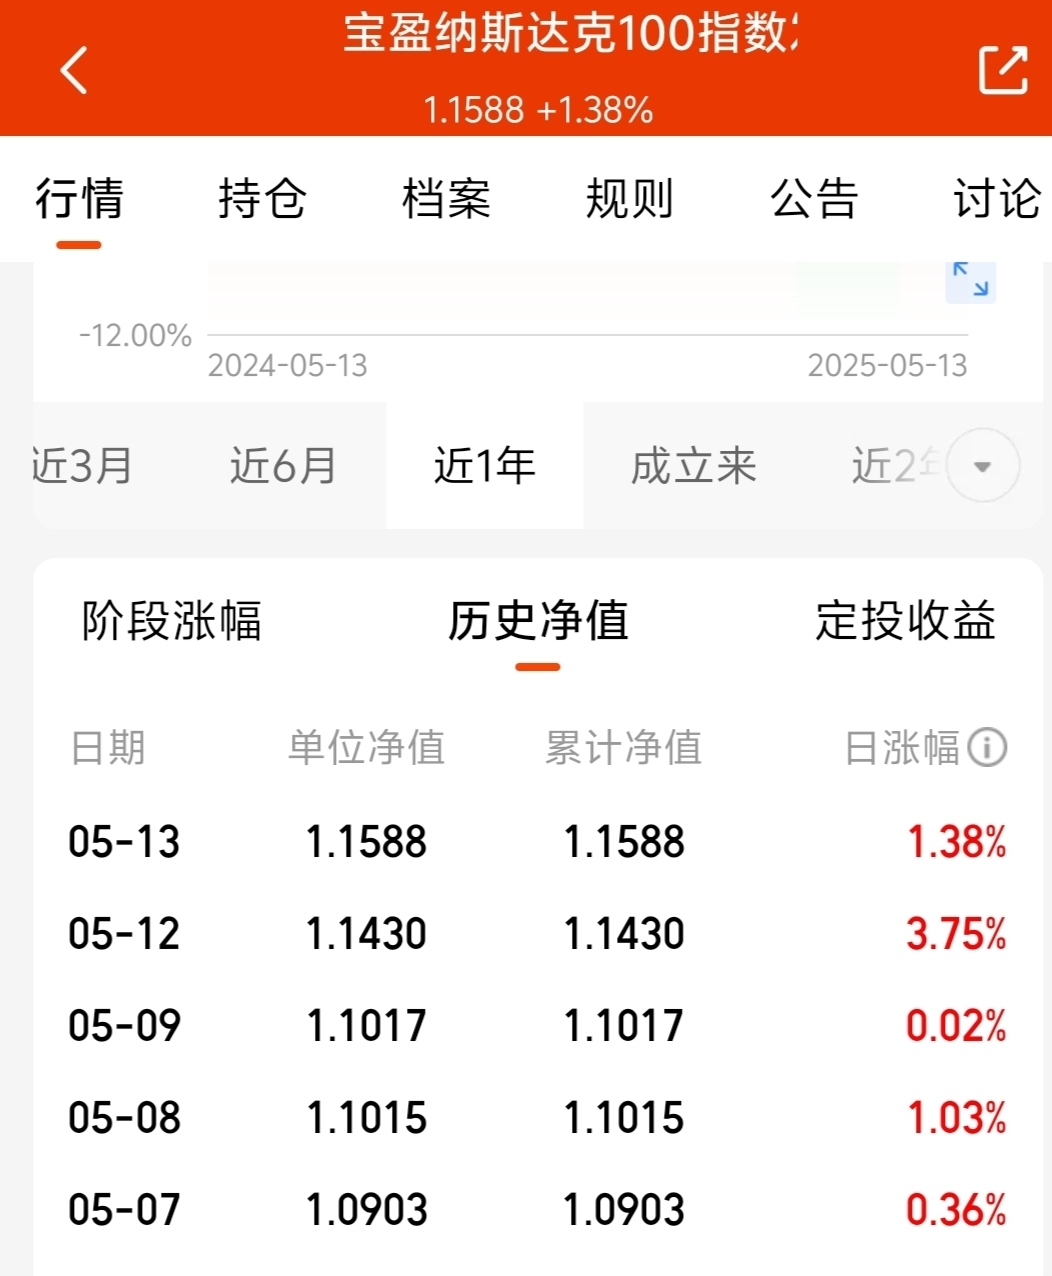1052x1276 pixels.
Task: Tap chart end date 2025-05-13
Action: coord(888,365)
